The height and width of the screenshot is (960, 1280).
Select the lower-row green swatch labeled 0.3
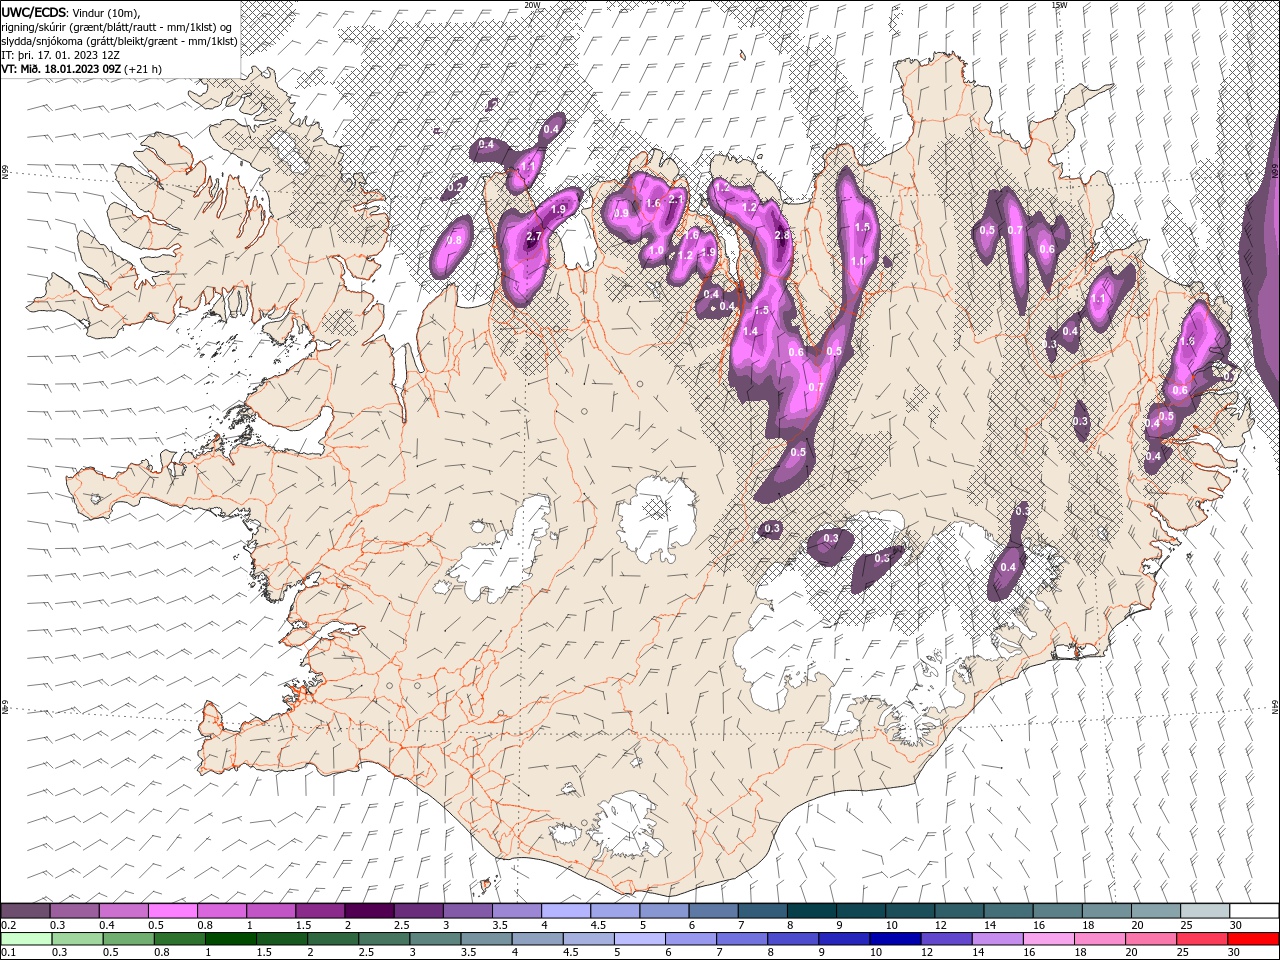pyautogui.click(x=76, y=939)
